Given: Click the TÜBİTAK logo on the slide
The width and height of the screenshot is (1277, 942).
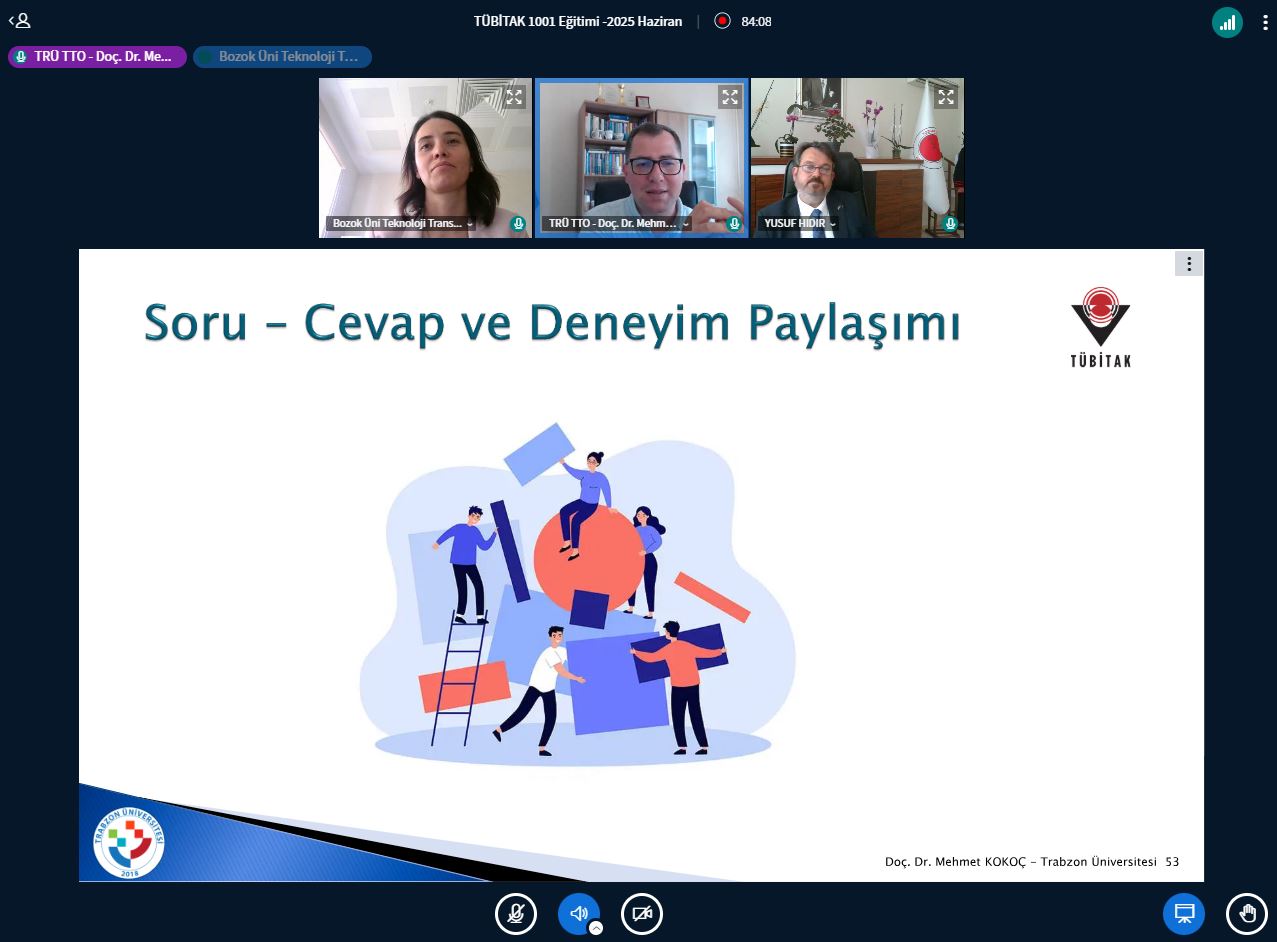Looking at the screenshot, I should coord(1100,327).
